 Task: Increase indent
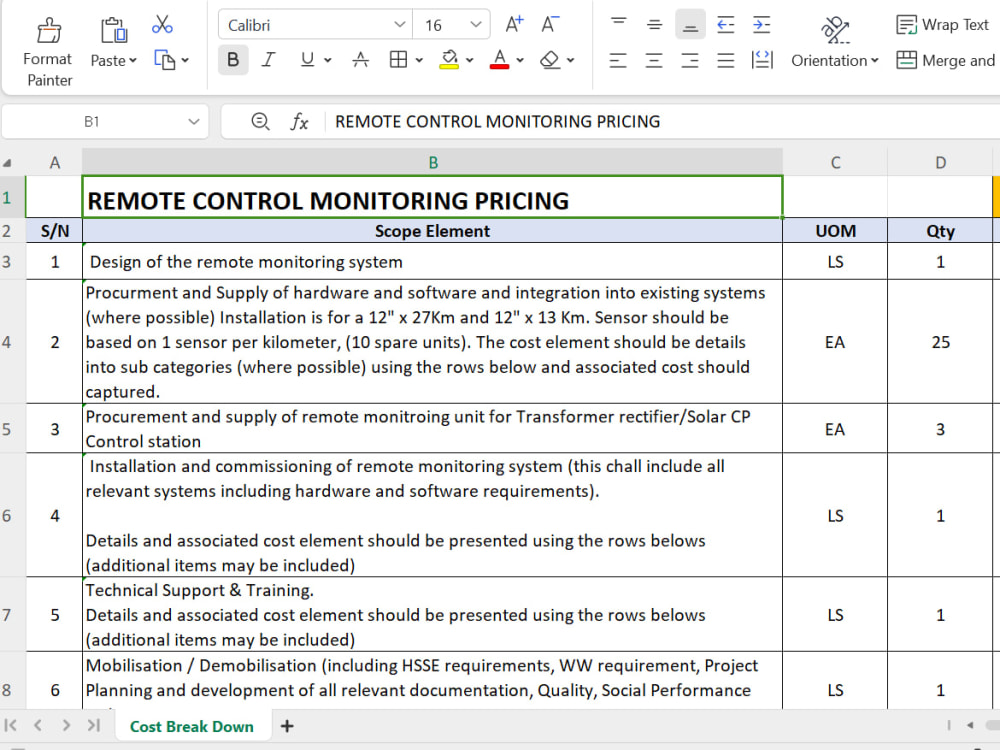[761, 25]
